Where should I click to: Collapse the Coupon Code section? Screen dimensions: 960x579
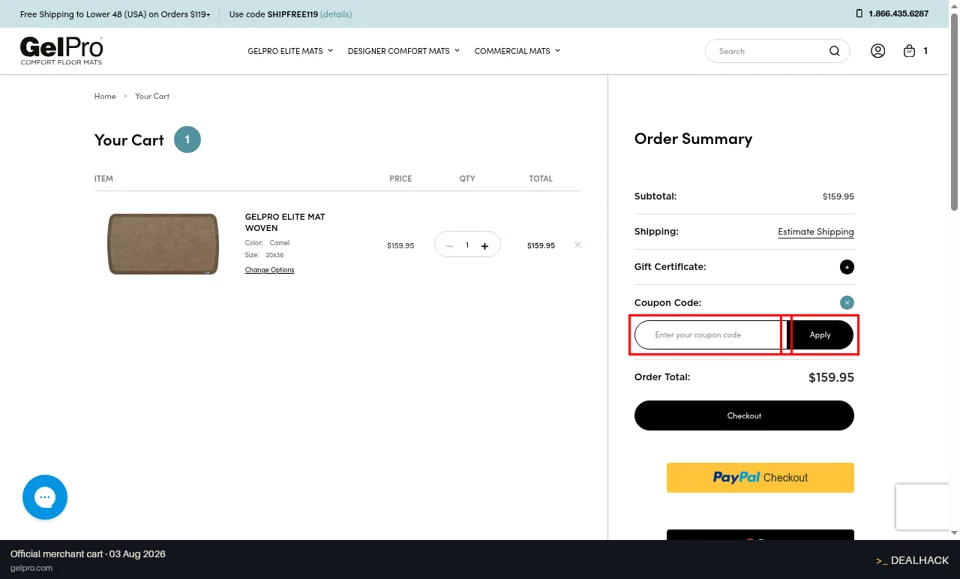click(x=846, y=302)
